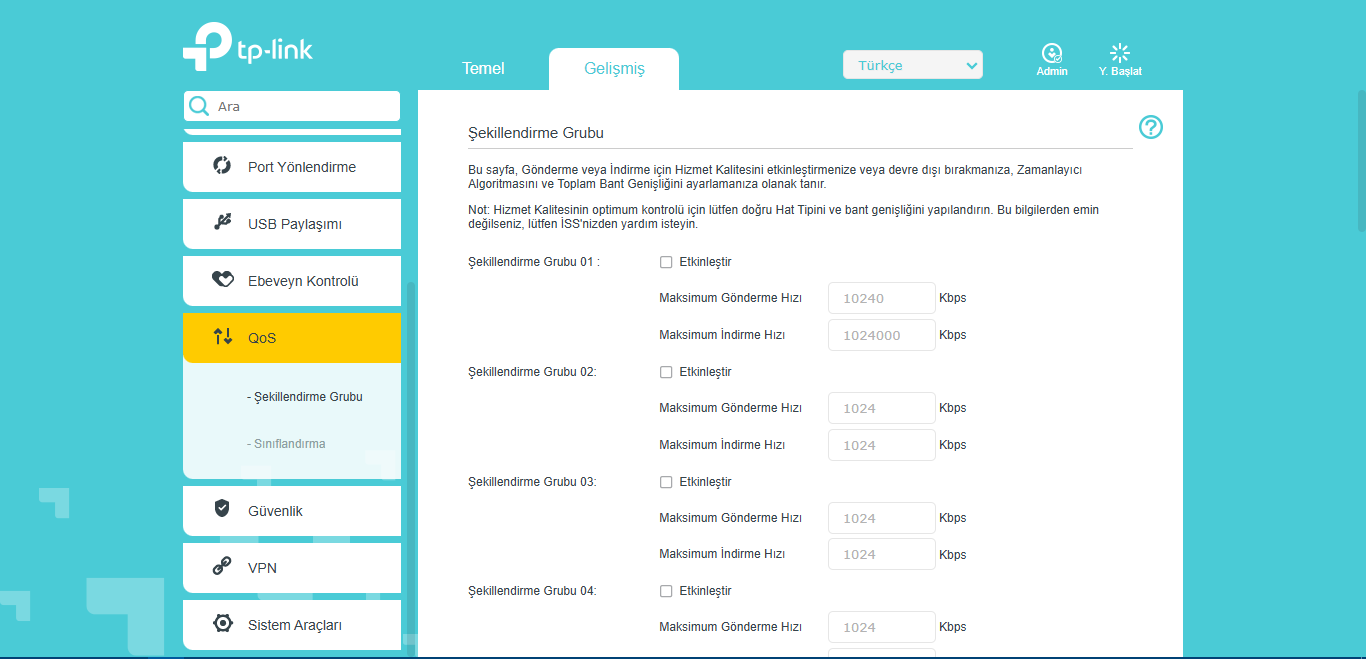Click Grubu 03 Maksimum İndirme Hızı field
Viewport: 1366px width, 659px height.
(x=882, y=554)
